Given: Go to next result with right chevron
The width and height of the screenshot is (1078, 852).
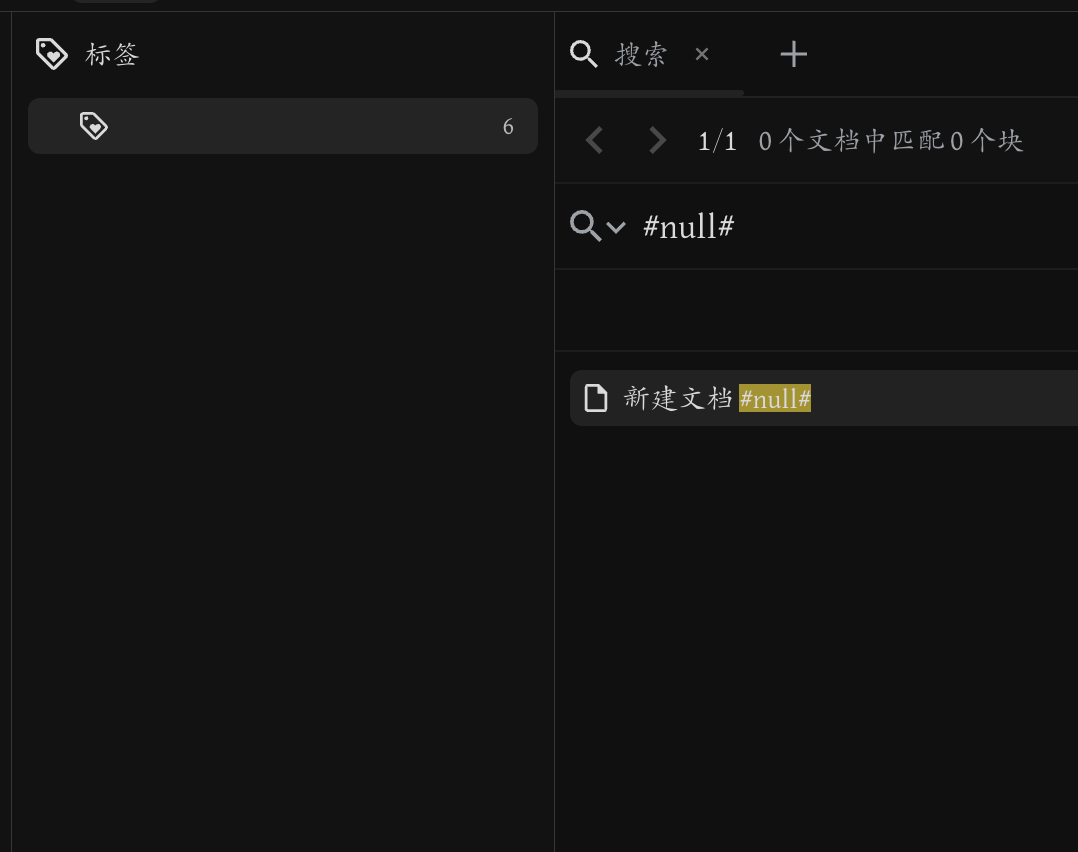Looking at the screenshot, I should pyautogui.click(x=657, y=140).
